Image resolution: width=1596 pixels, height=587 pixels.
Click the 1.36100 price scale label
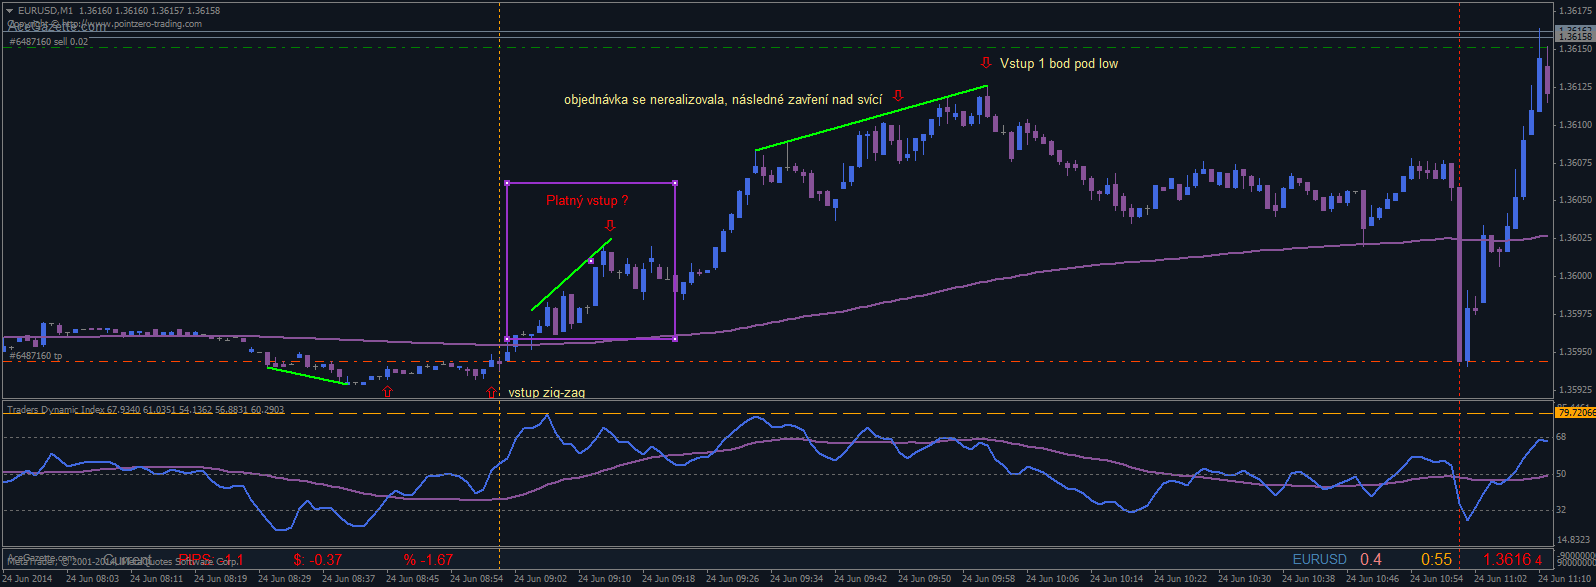[x=1574, y=125]
